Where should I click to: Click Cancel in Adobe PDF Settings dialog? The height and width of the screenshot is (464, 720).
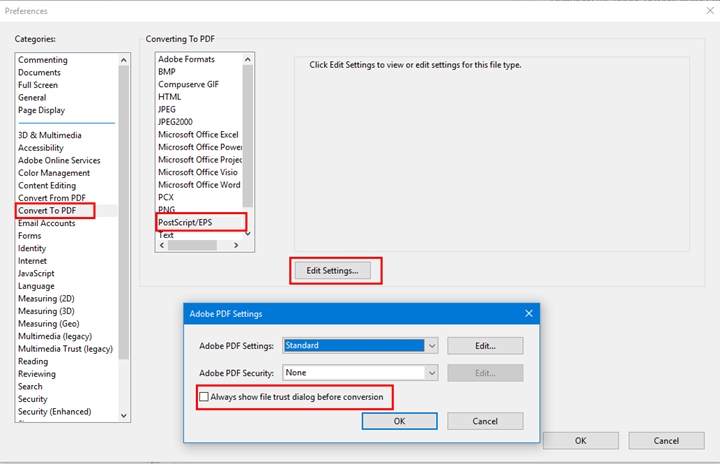[x=485, y=421]
